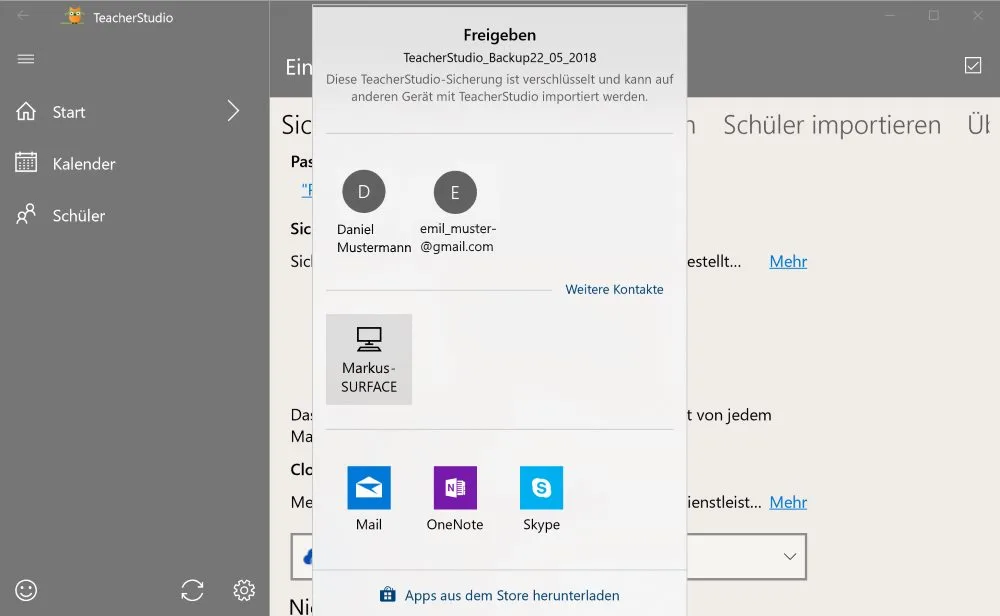This screenshot has height=616, width=1000.
Task: Open the smiley feedback button
Action: [26, 590]
